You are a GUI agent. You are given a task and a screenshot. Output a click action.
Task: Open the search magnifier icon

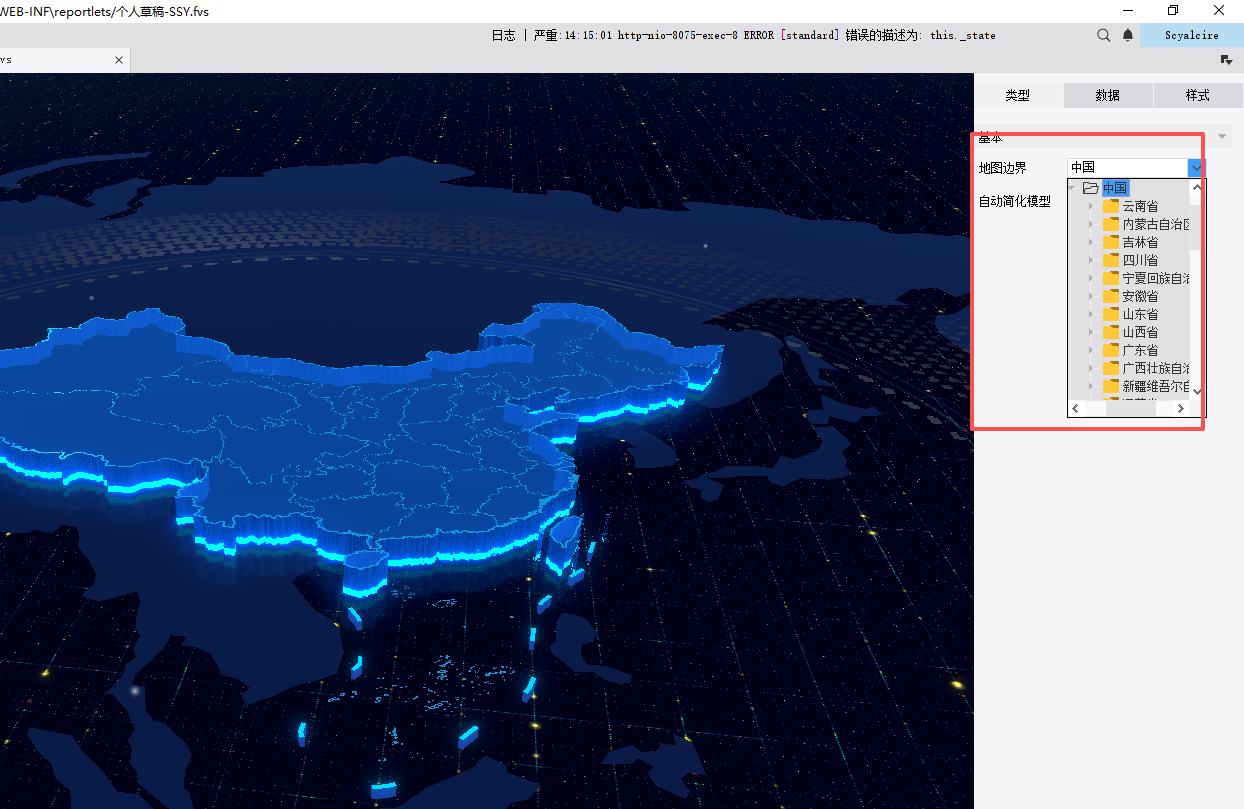click(1104, 35)
